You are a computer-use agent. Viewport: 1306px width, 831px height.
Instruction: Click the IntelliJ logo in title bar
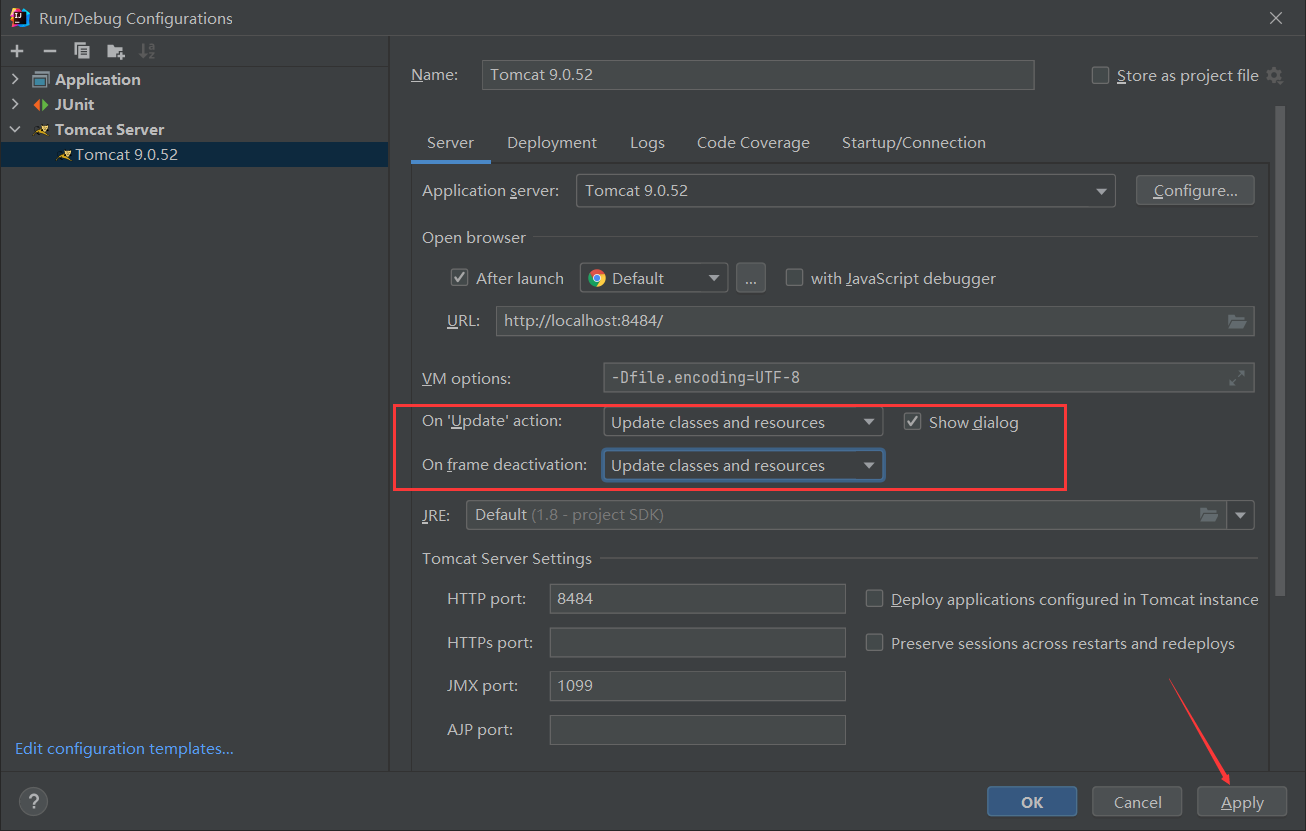(19, 18)
